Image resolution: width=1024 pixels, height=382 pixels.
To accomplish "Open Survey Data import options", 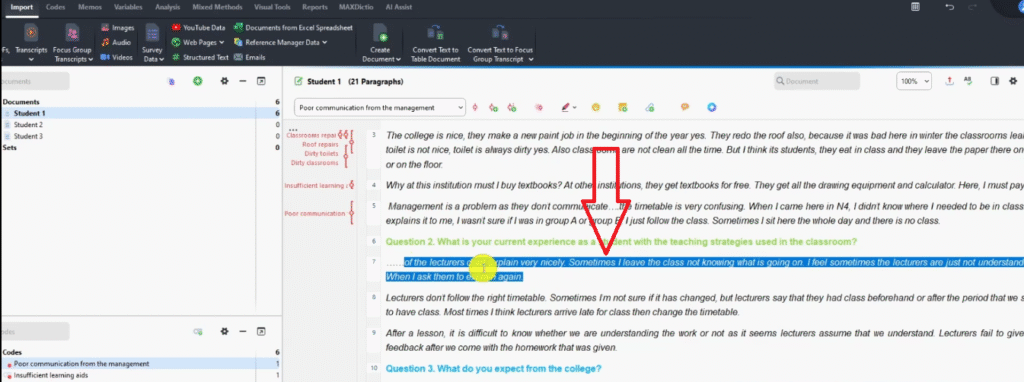I will tap(153, 42).
